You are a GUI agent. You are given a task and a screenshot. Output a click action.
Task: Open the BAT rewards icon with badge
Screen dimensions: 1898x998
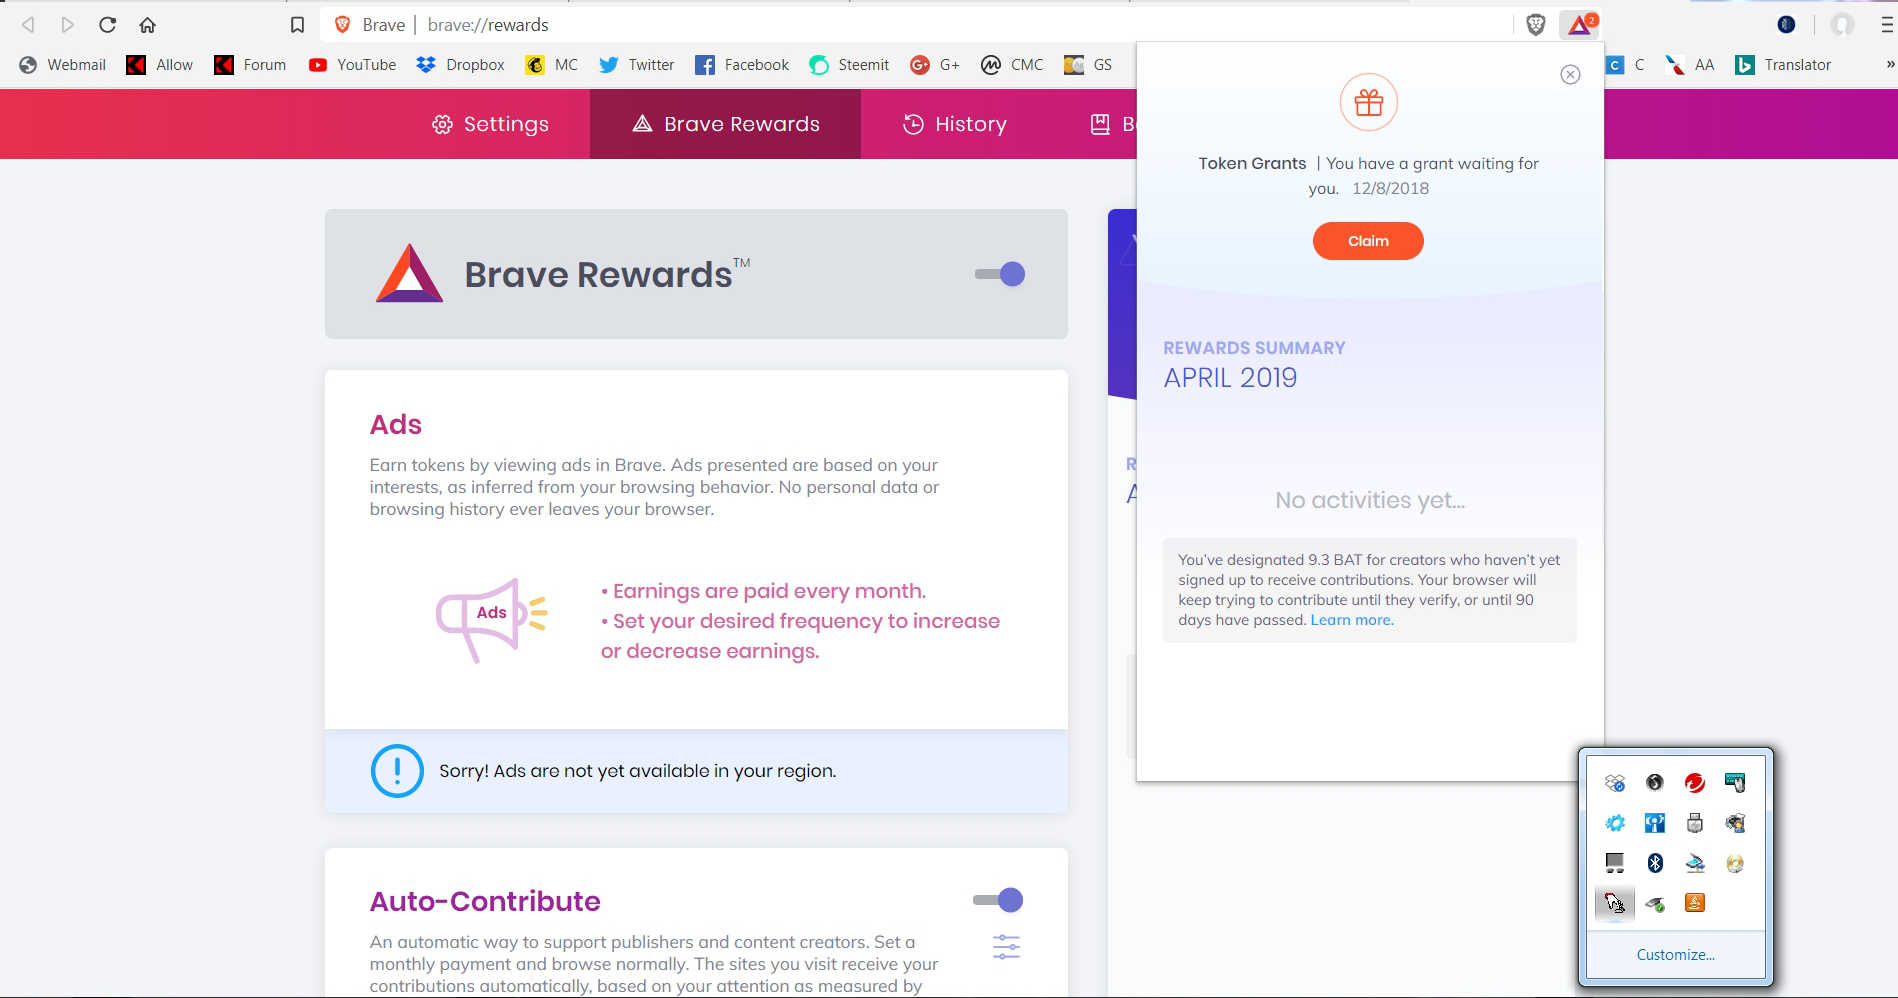point(1580,25)
